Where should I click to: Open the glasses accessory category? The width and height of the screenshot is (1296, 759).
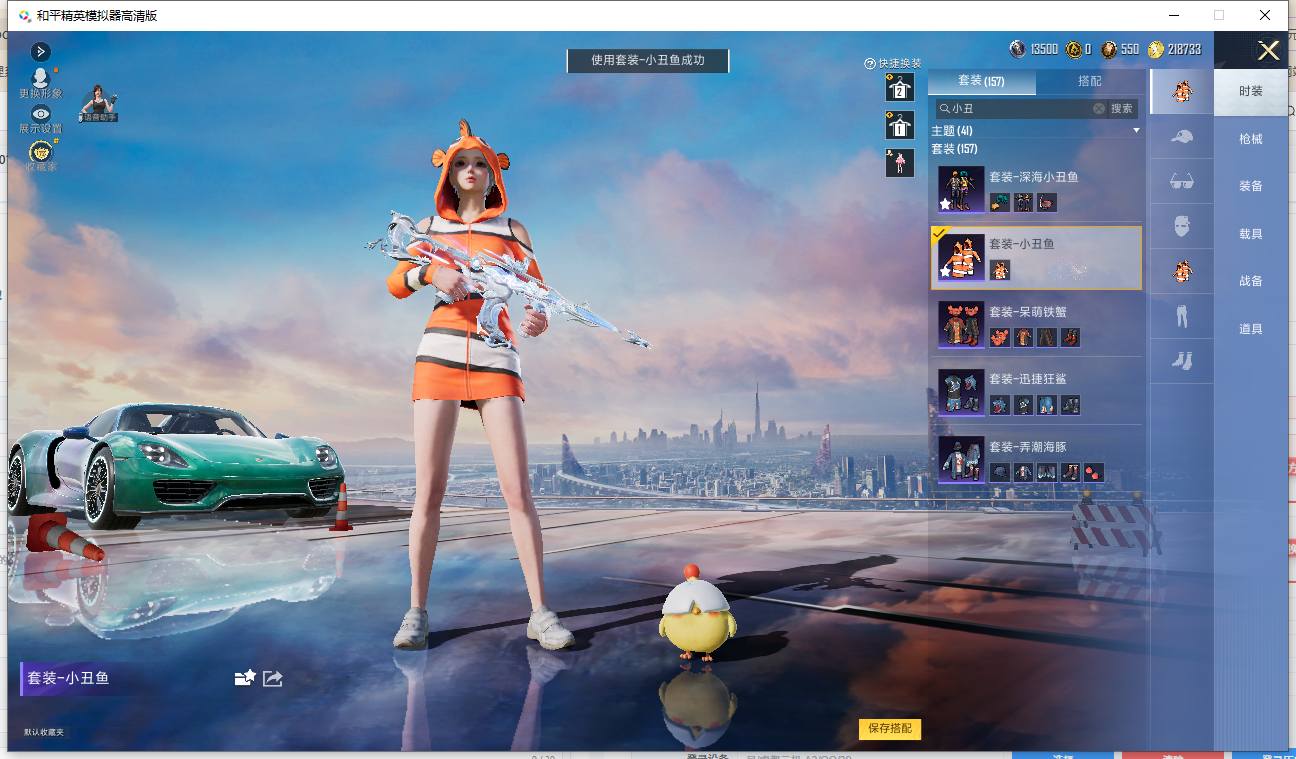pos(1182,181)
